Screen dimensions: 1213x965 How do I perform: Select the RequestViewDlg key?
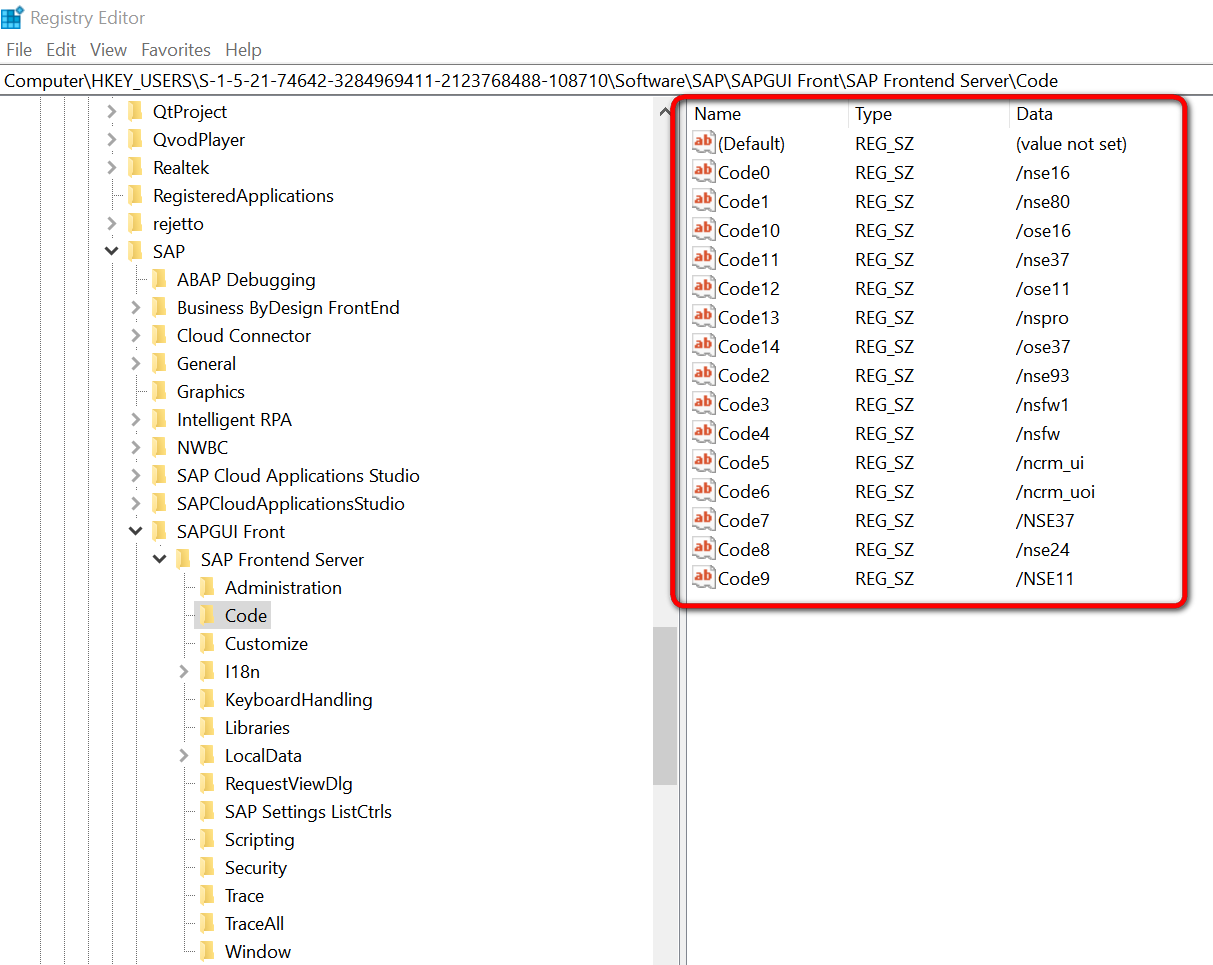coord(289,784)
